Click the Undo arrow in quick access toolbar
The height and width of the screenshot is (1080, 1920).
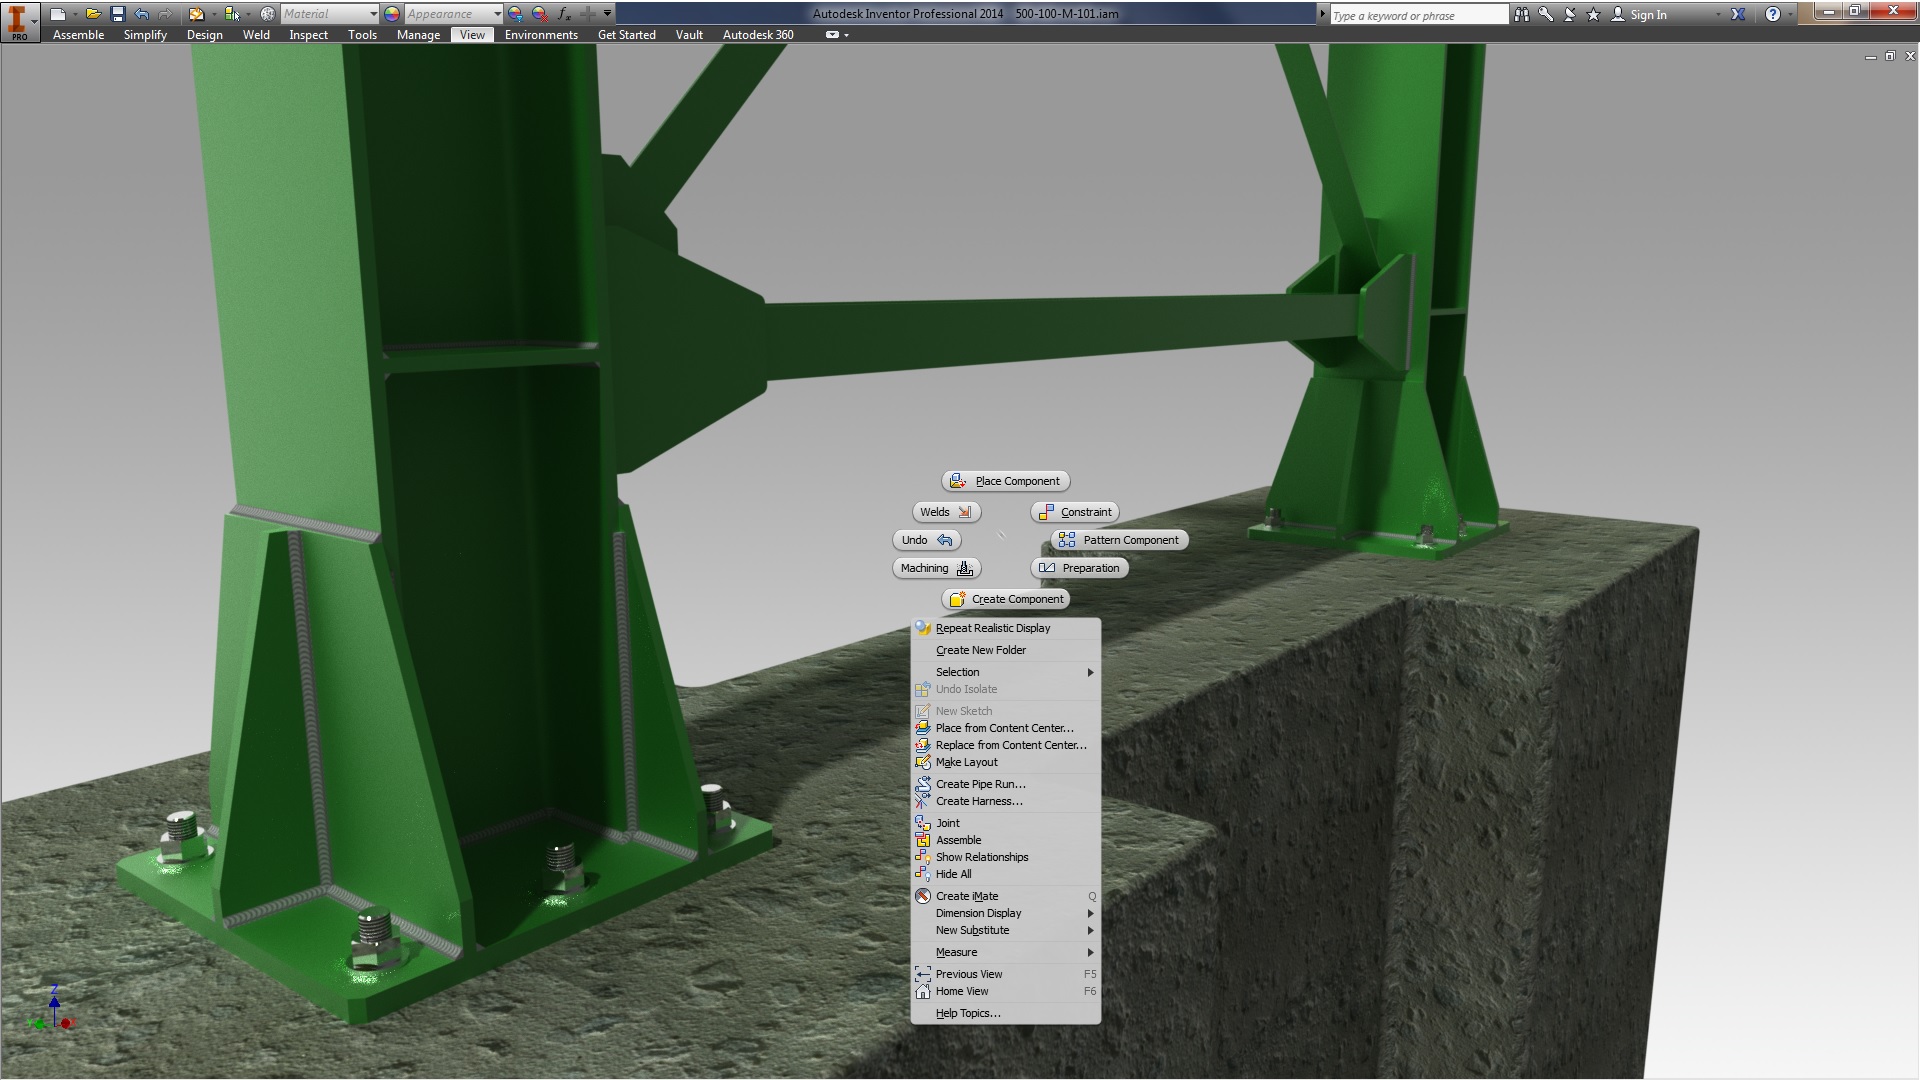click(141, 14)
